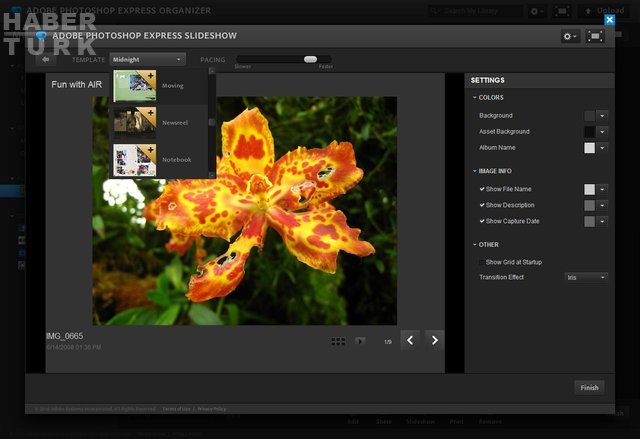640x439 pixels.
Task: Go to the next slide
Action: tap(434, 340)
